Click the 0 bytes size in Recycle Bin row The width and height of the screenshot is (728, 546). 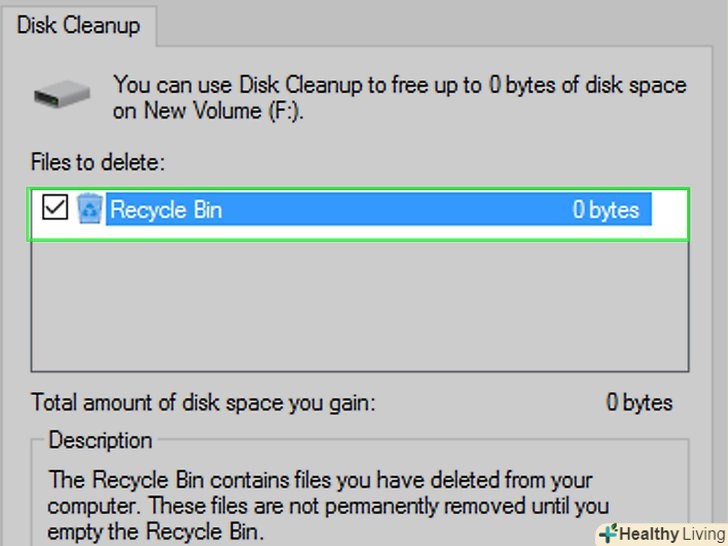click(x=605, y=210)
